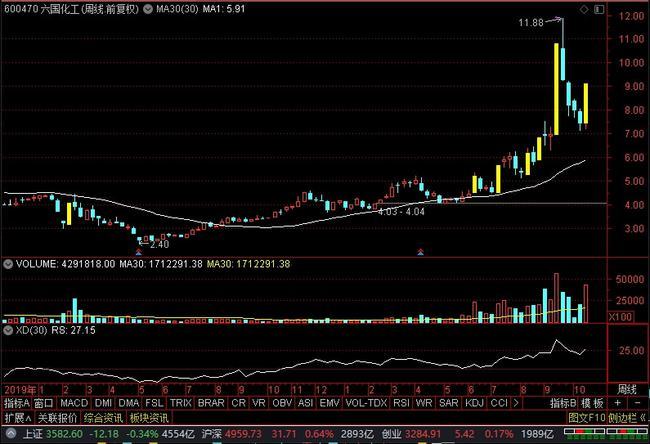Switch to the OBV indicator
Screen dimensions: 650x444
pos(282,403)
